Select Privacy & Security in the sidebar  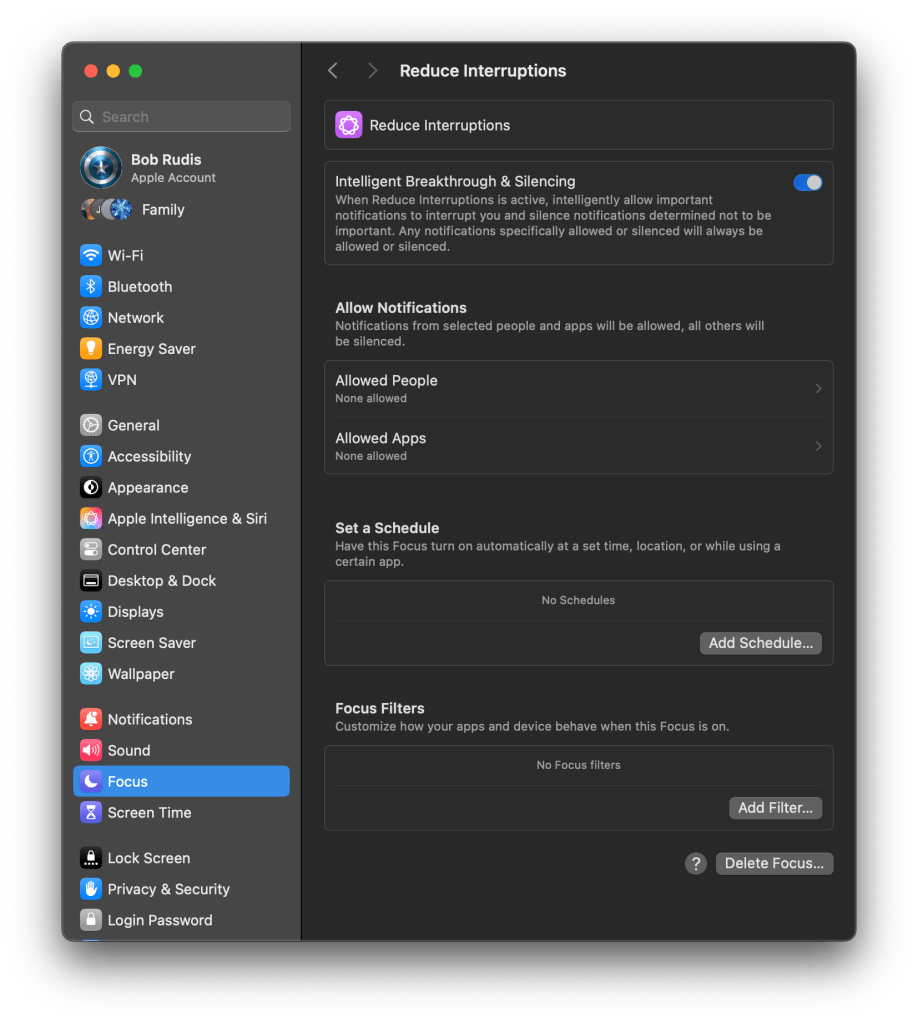(168, 889)
